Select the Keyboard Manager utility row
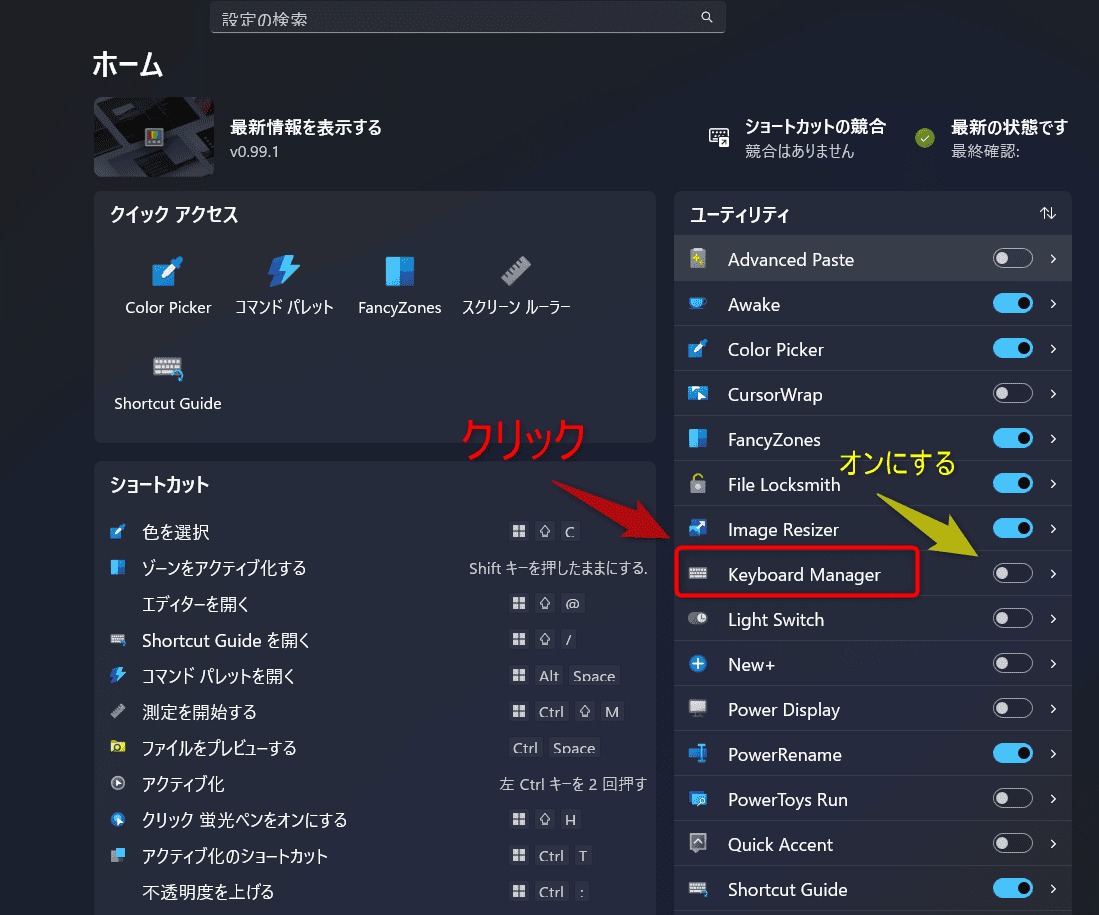Screen dimensions: 1099x915 873,573
